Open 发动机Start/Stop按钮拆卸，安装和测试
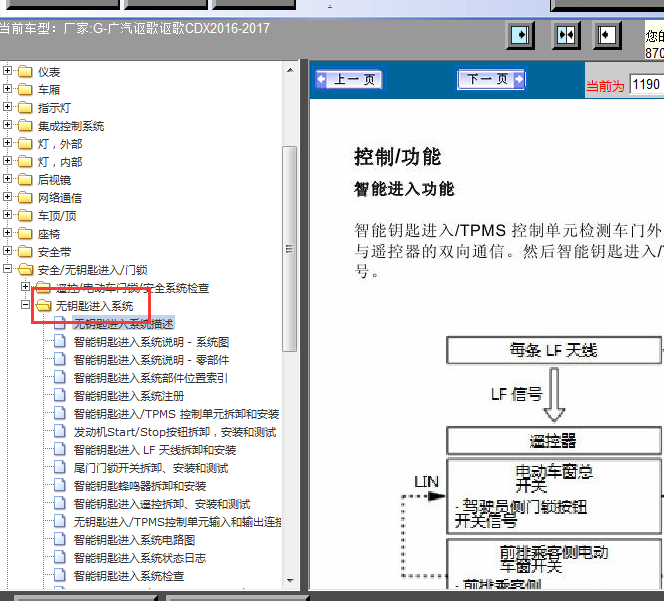 pyautogui.click(x=175, y=432)
